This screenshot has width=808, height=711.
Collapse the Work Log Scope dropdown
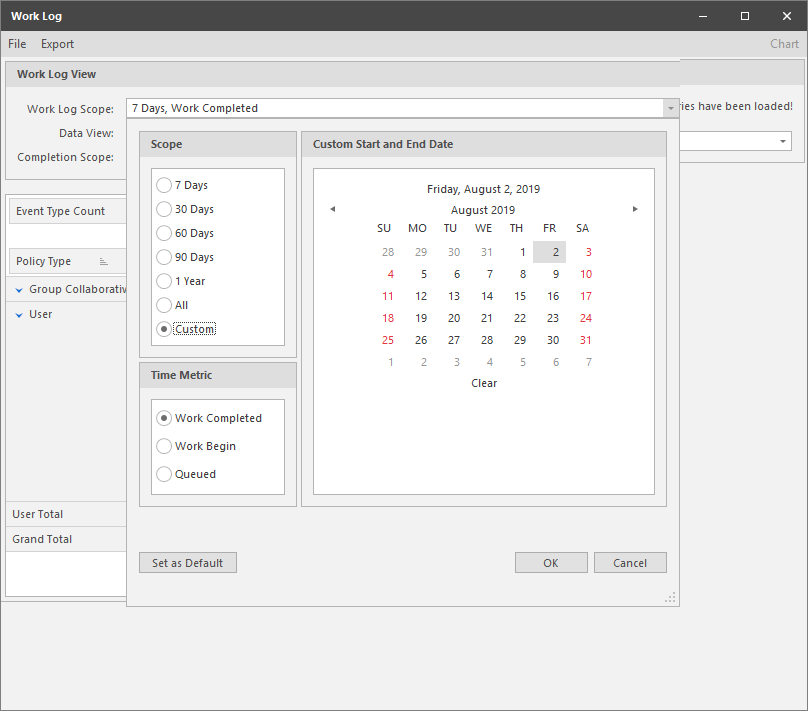[x=669, y=108]
